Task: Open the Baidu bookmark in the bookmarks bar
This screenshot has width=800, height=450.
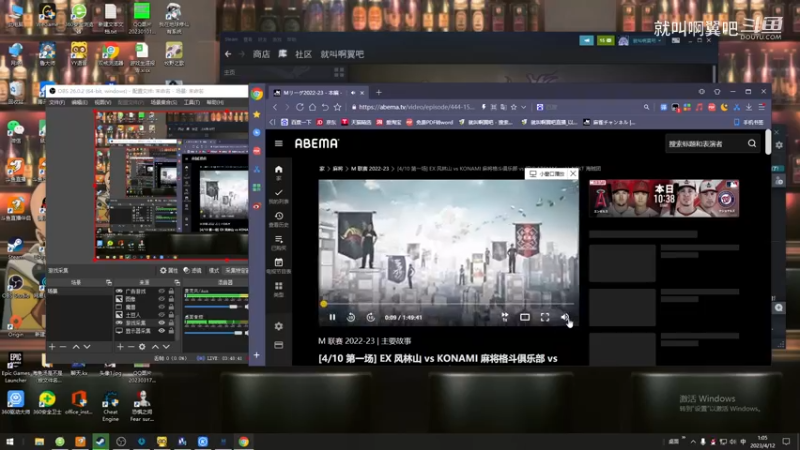Action: (x=296, y=122)
